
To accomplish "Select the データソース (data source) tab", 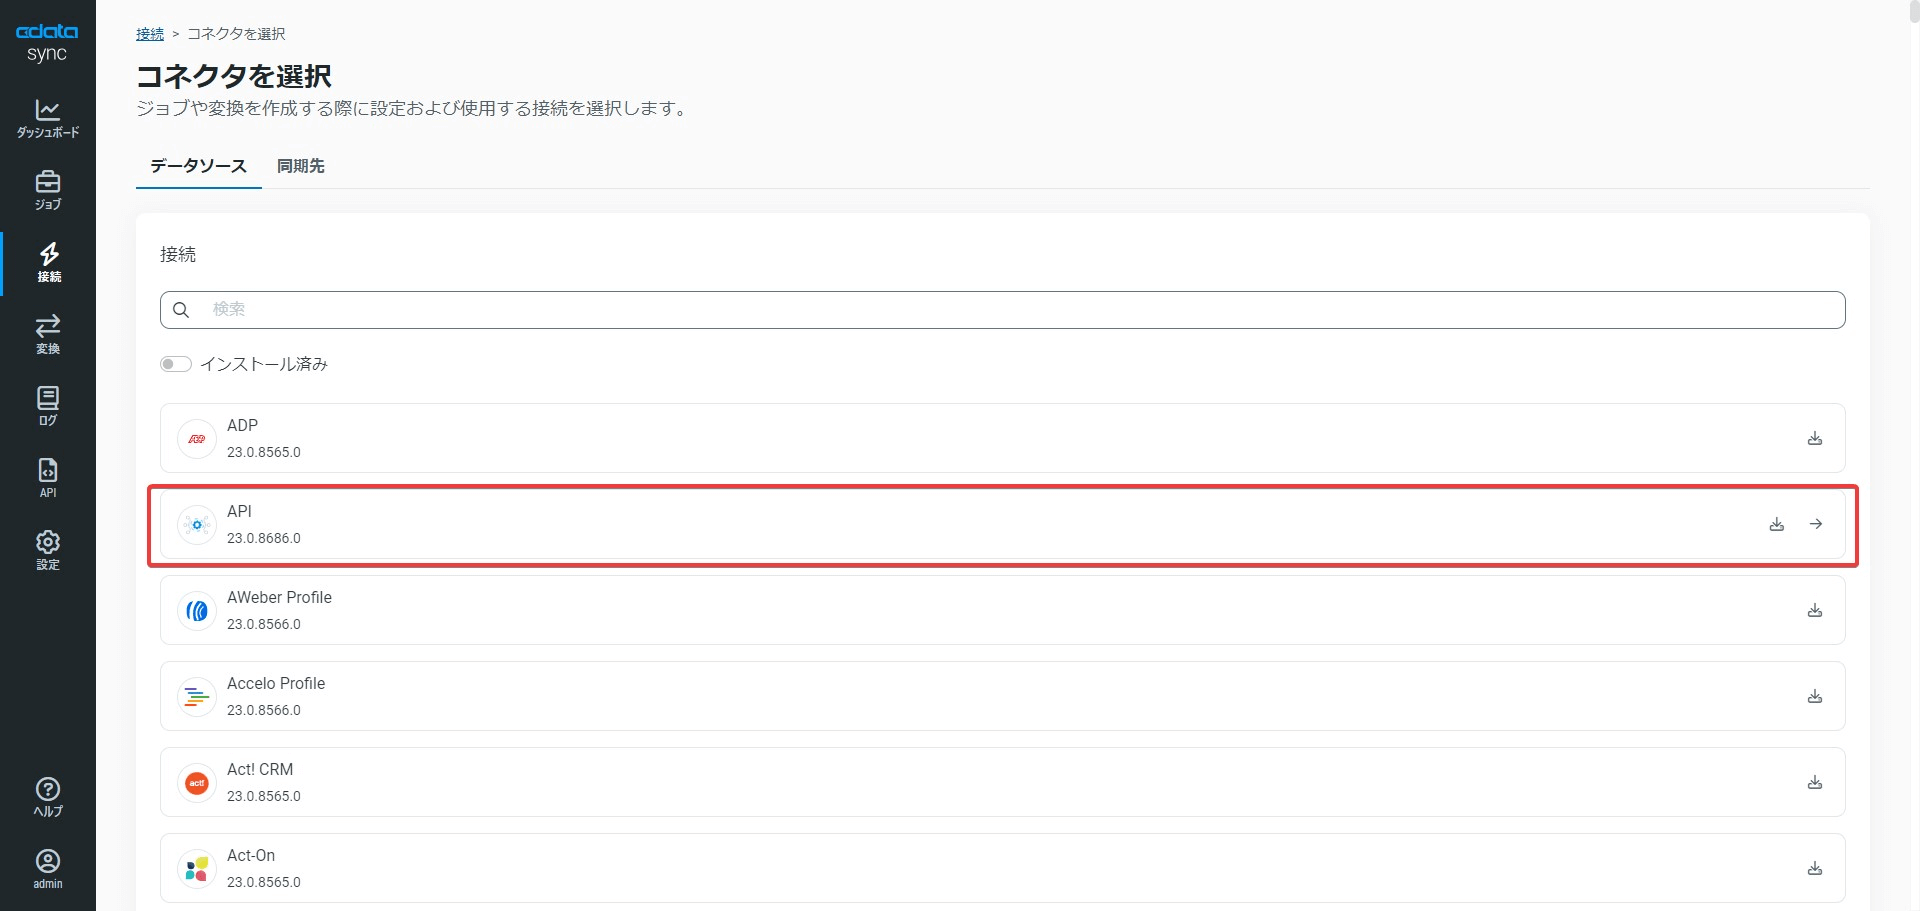I will 198,166.
